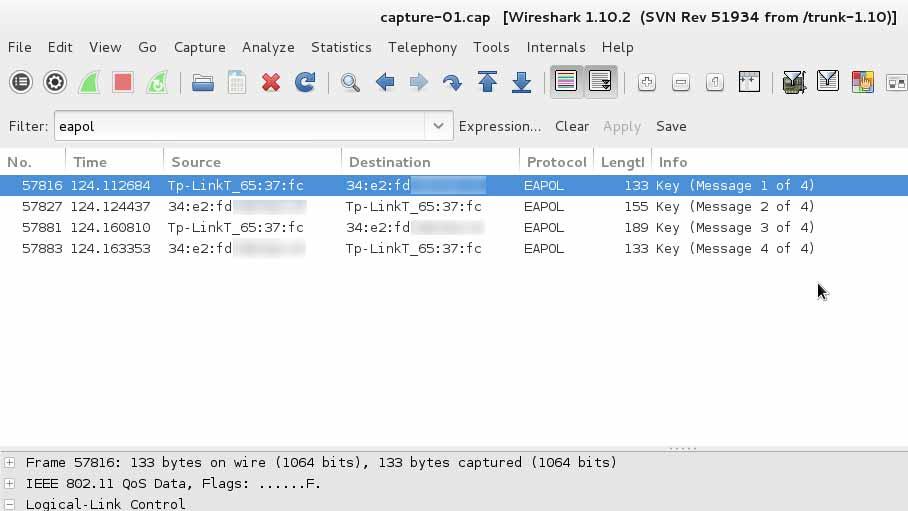The image size is (908, 511).
Task: Open the Statistics menu
Action: pyautogui.click(x=341, y=48)
